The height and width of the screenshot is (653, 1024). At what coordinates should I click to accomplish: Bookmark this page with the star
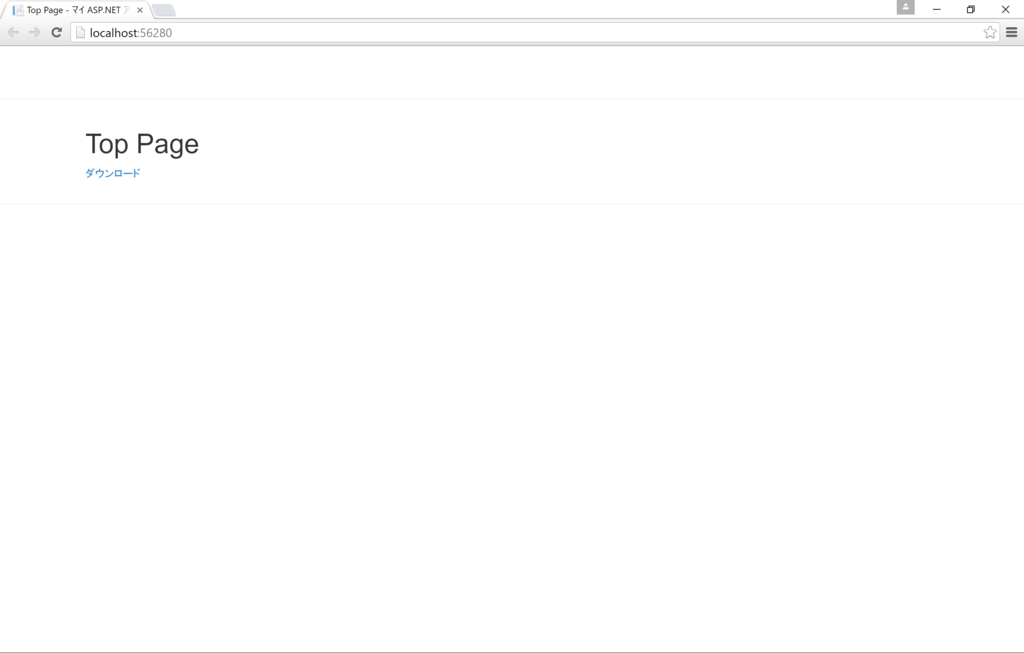tap(990, 32)
